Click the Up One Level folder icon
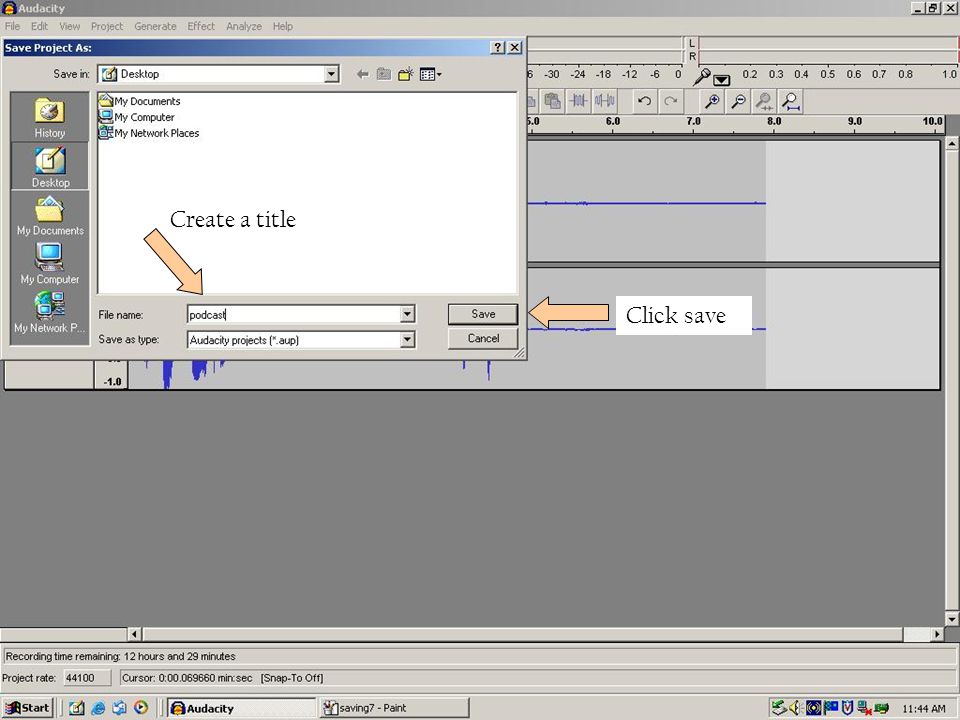The width and height of the screenshot is (960, 720). click(384, 74)
